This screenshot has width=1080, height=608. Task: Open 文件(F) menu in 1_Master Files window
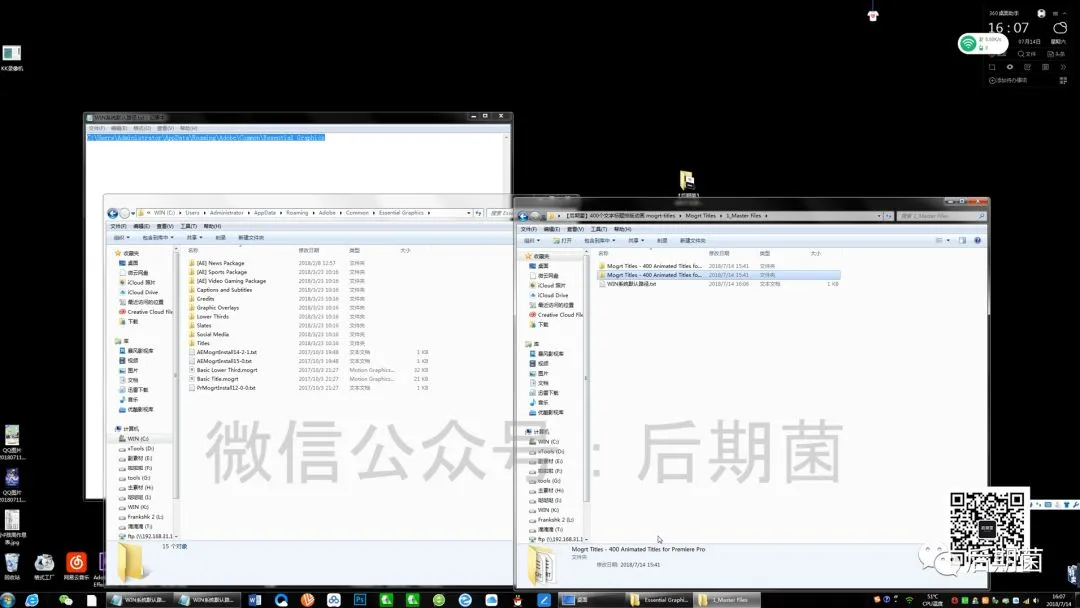(x=528, y=229)
